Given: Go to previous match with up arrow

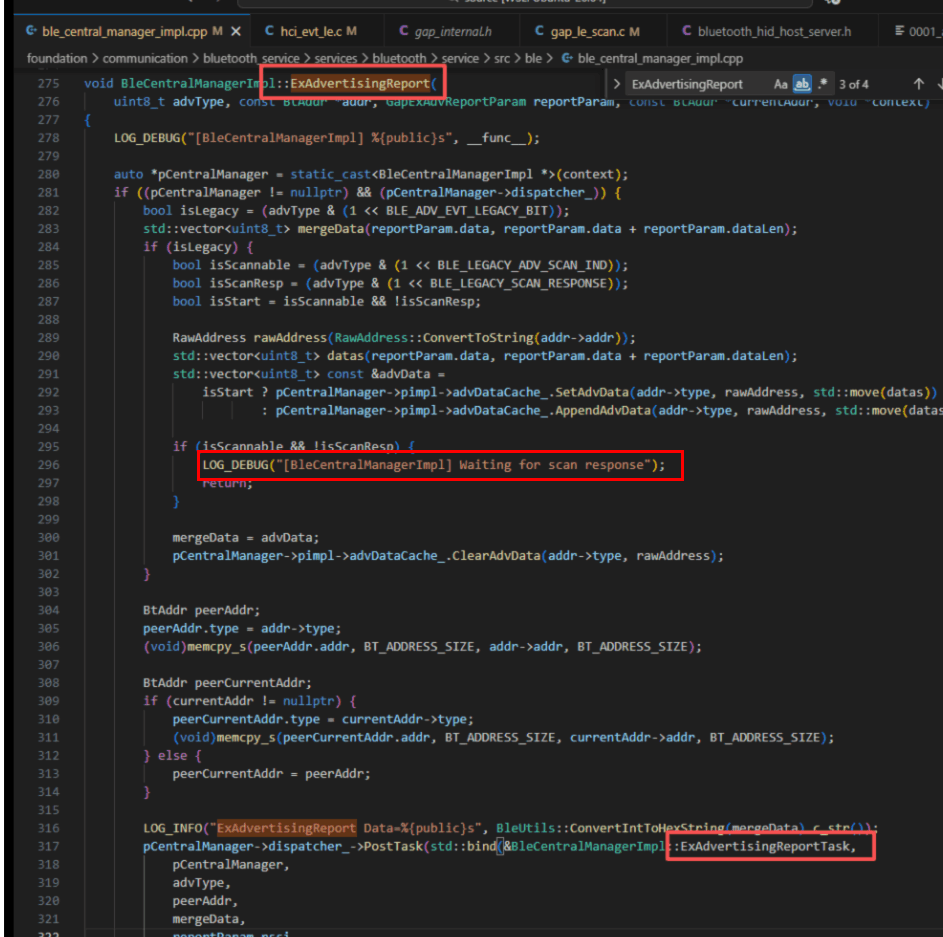Looking at the screenshot, I should pyautogui.click(x=918, y=84).
